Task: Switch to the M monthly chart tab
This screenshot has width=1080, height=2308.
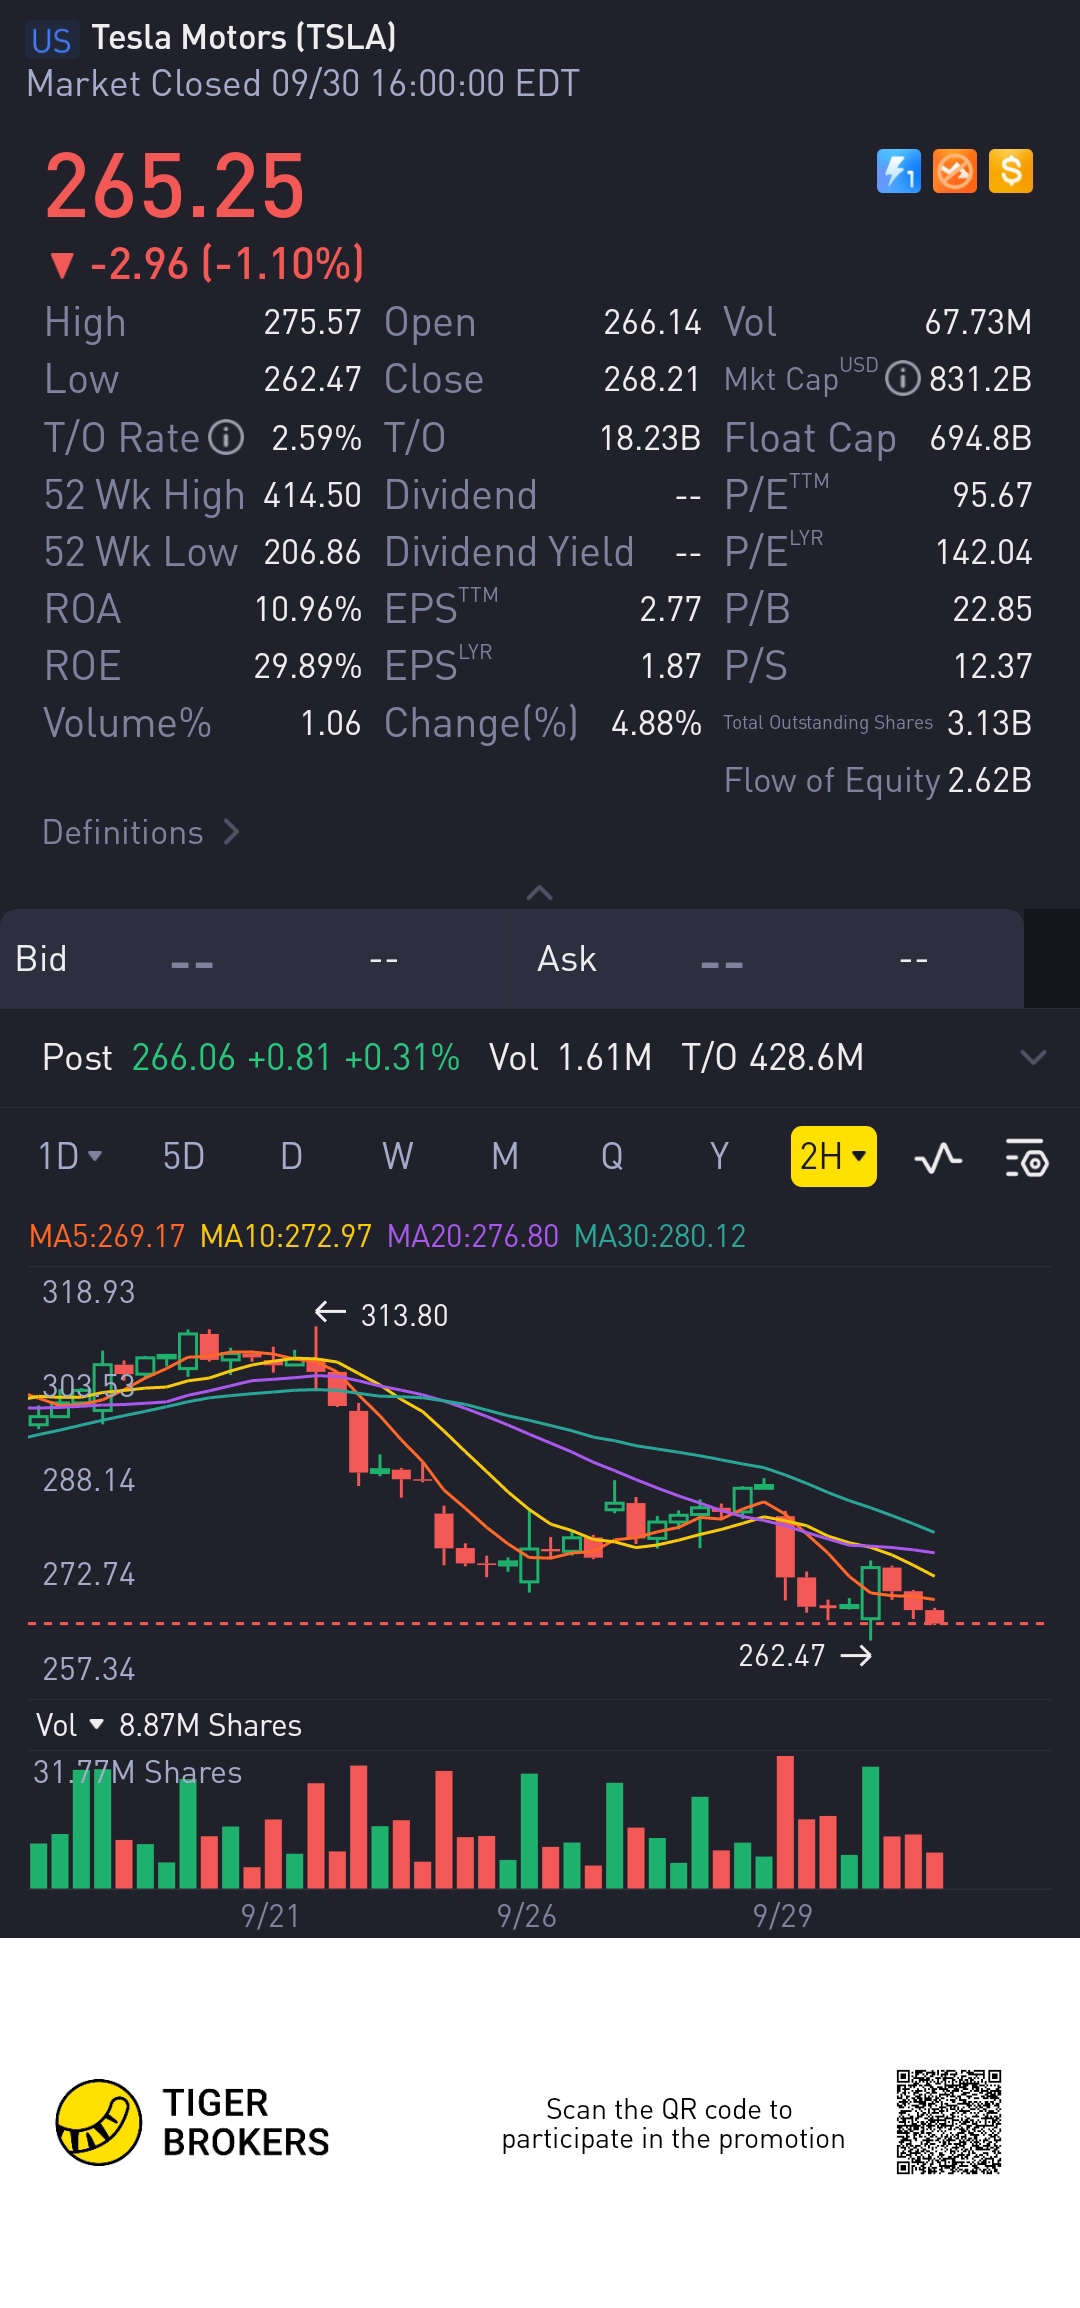Action: (x=505, y=1156)
